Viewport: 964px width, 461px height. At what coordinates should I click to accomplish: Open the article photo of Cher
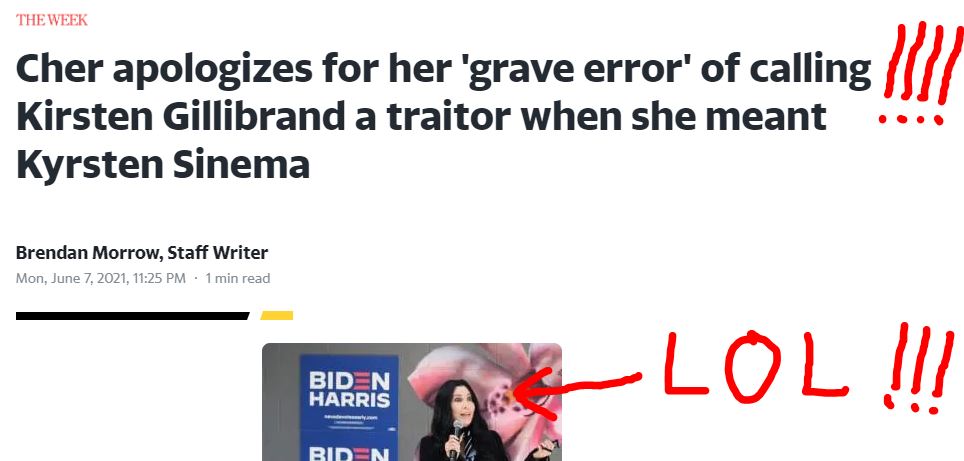[x=412, y=402]
